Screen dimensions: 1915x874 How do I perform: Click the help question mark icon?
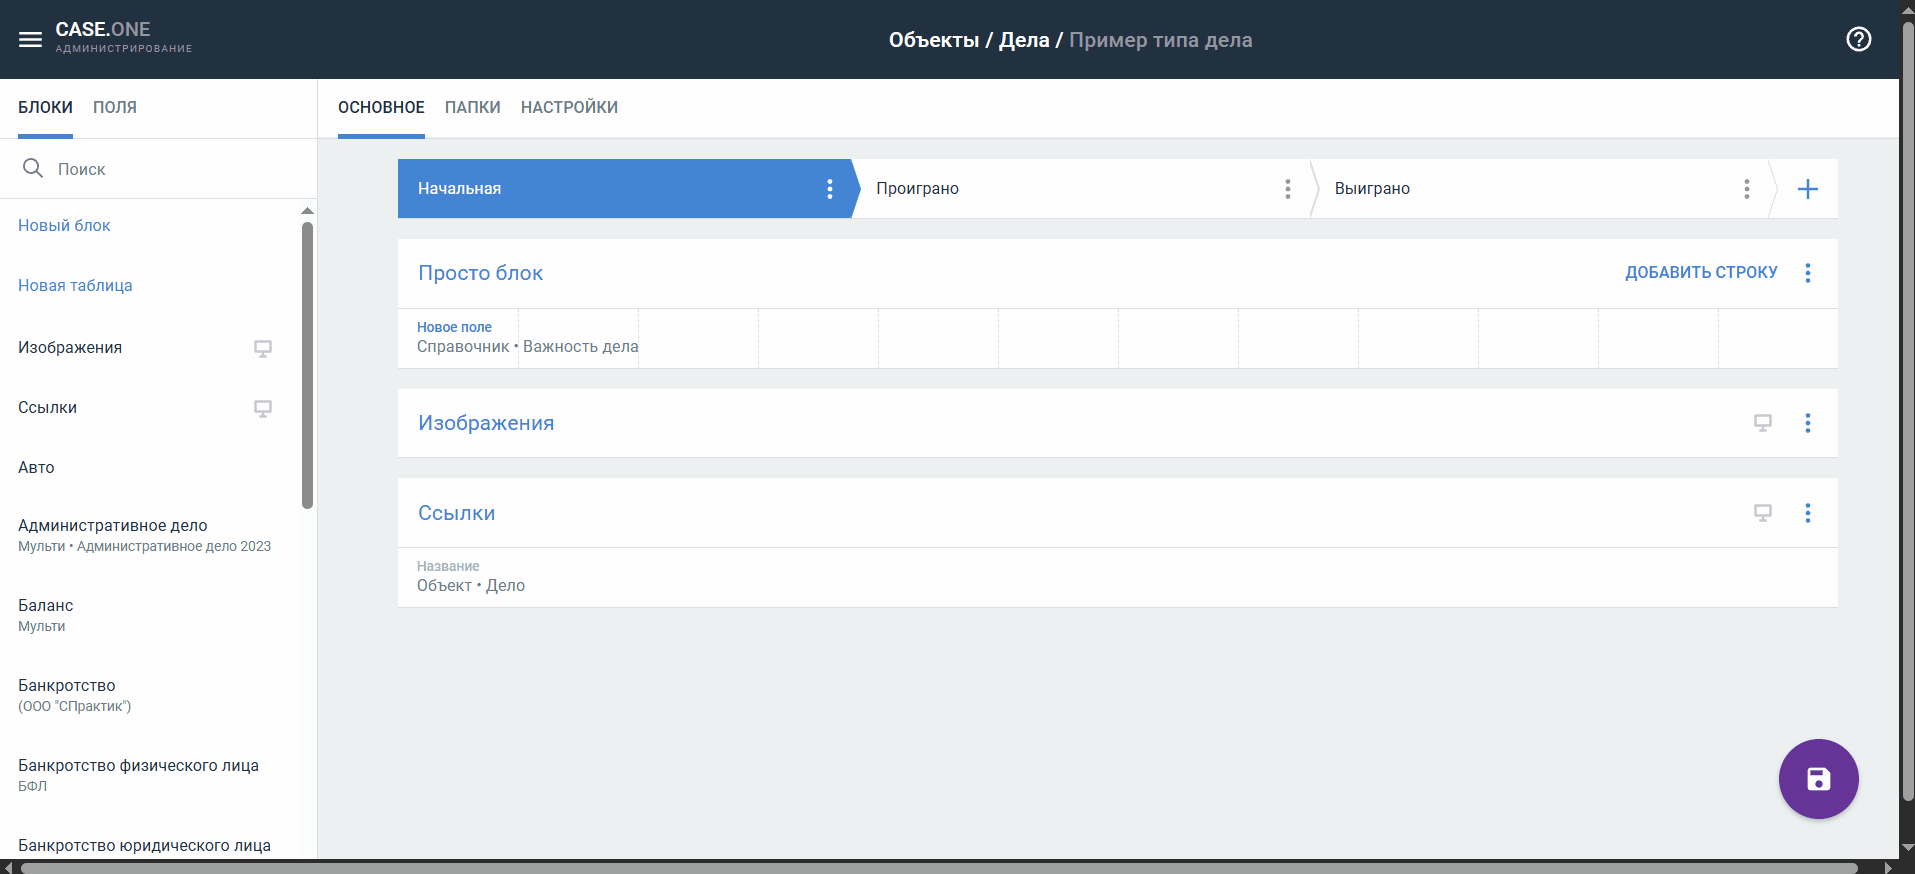(1858, 39)
